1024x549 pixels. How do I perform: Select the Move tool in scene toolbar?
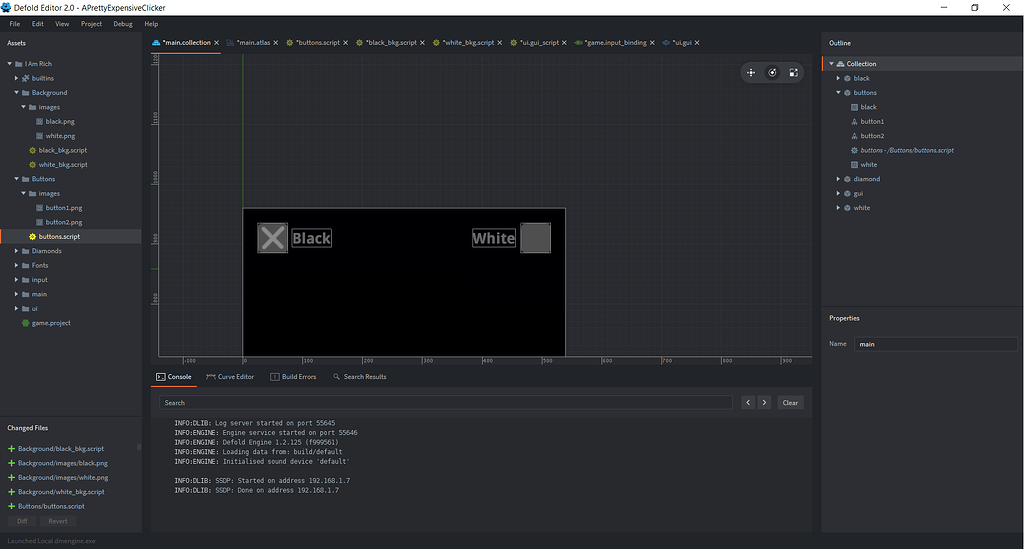tap(751, 72)
